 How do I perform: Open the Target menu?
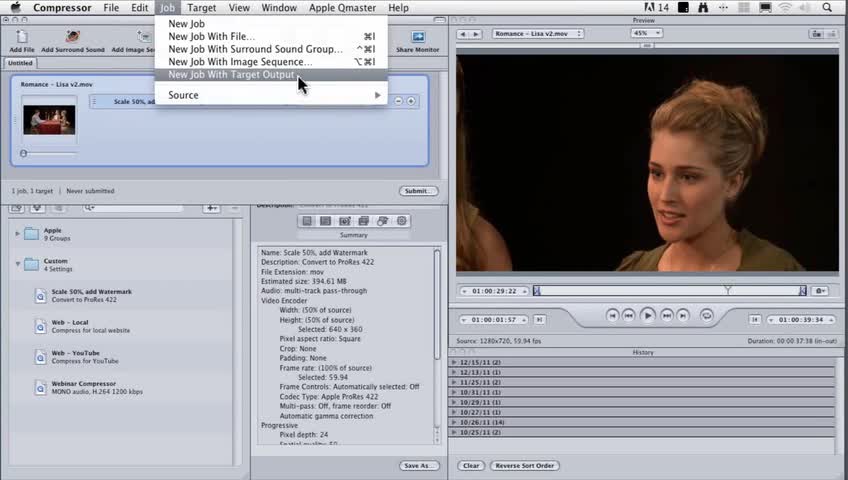click(x=201, y=8)
